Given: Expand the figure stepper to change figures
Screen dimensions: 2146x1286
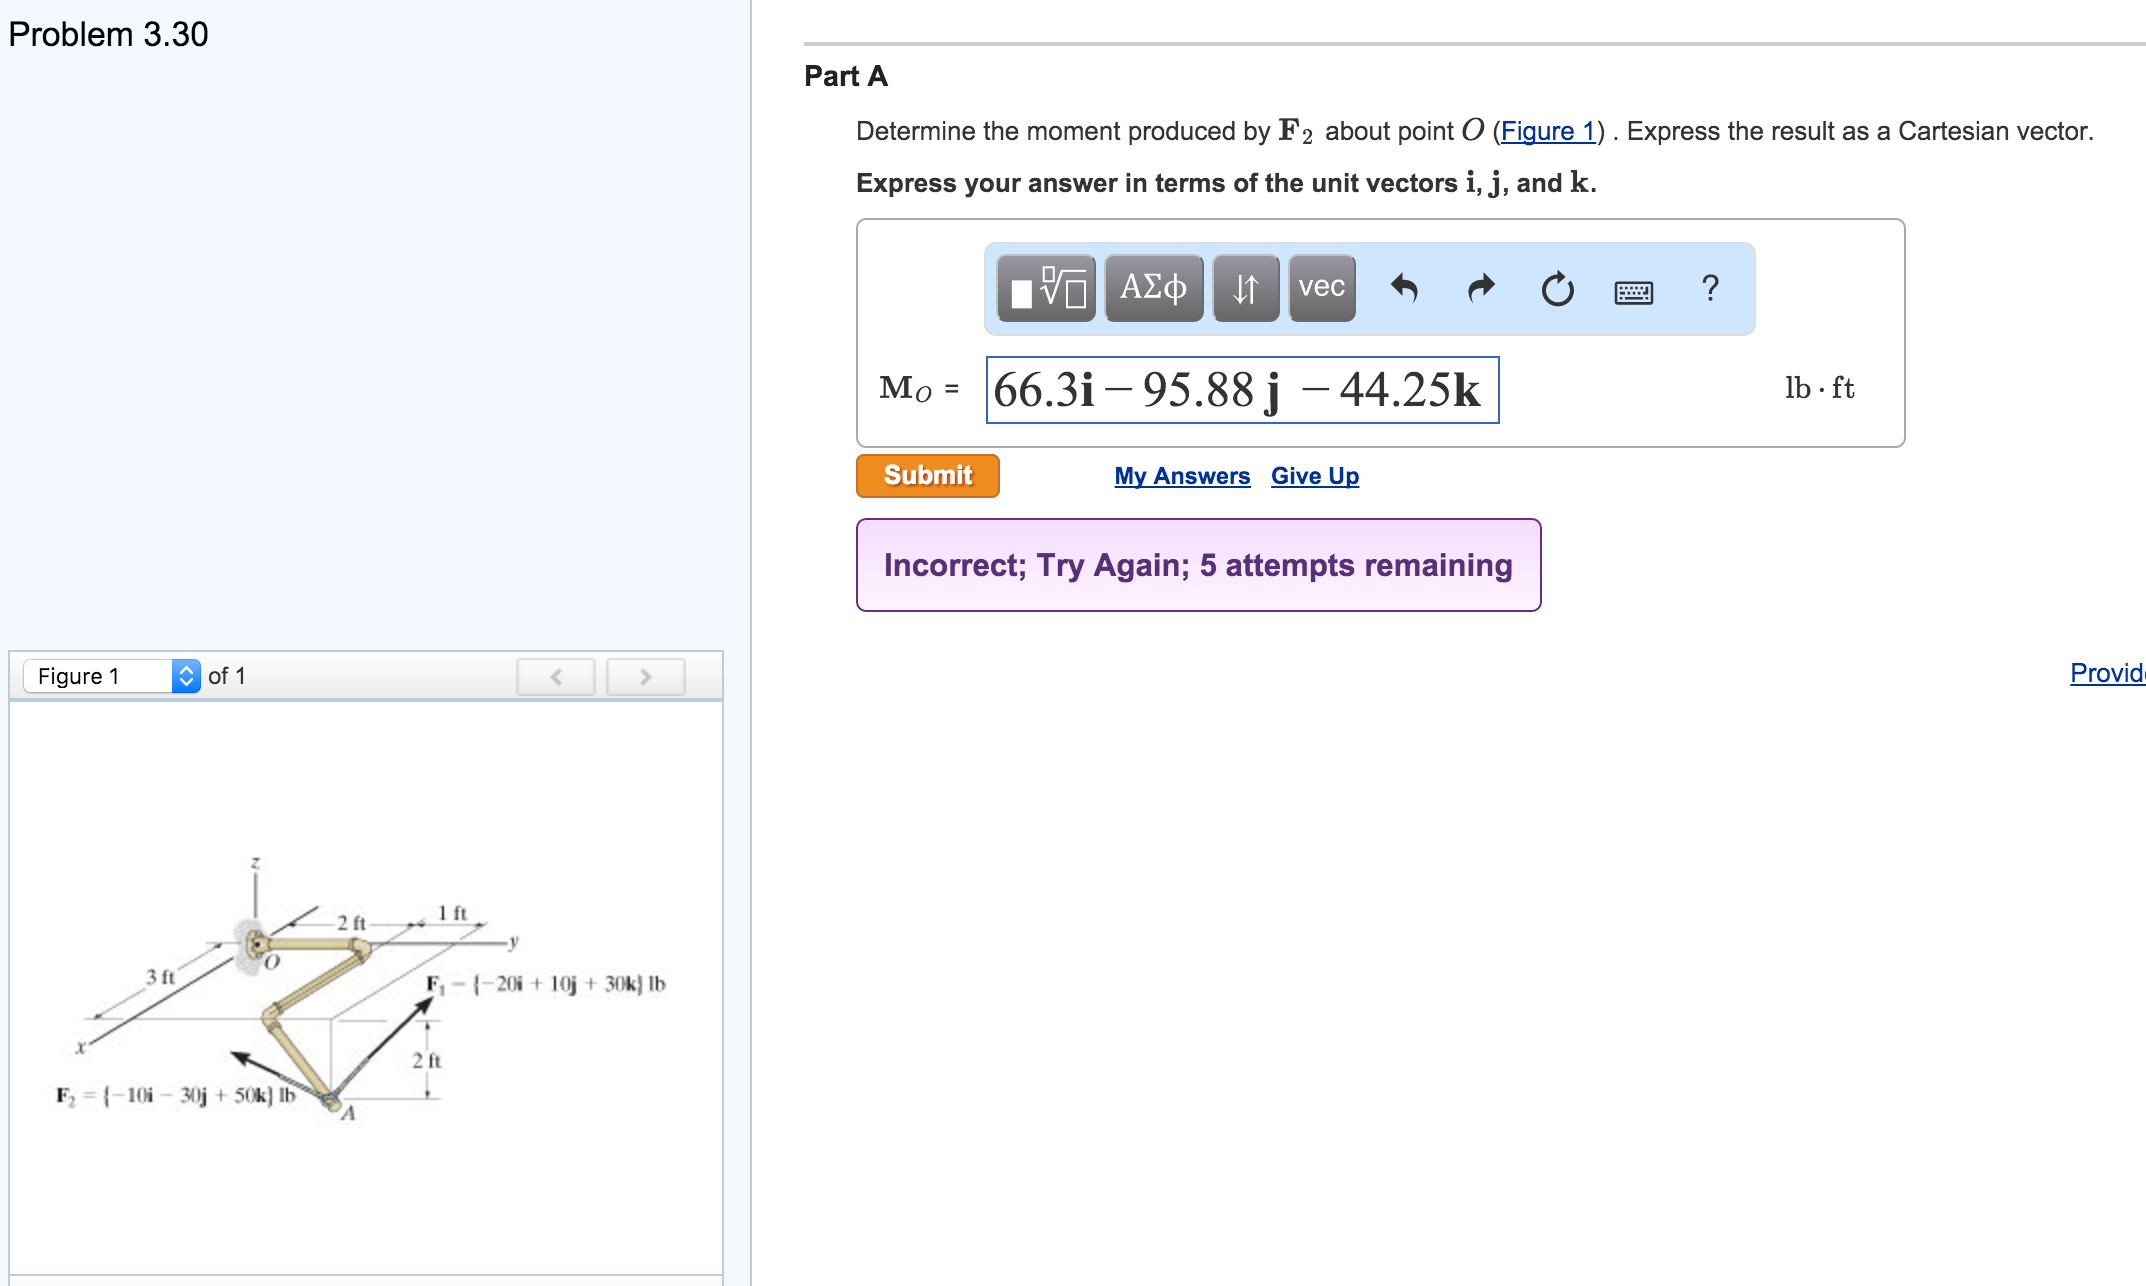Looking at the screenshot, I should click(186, 675).
